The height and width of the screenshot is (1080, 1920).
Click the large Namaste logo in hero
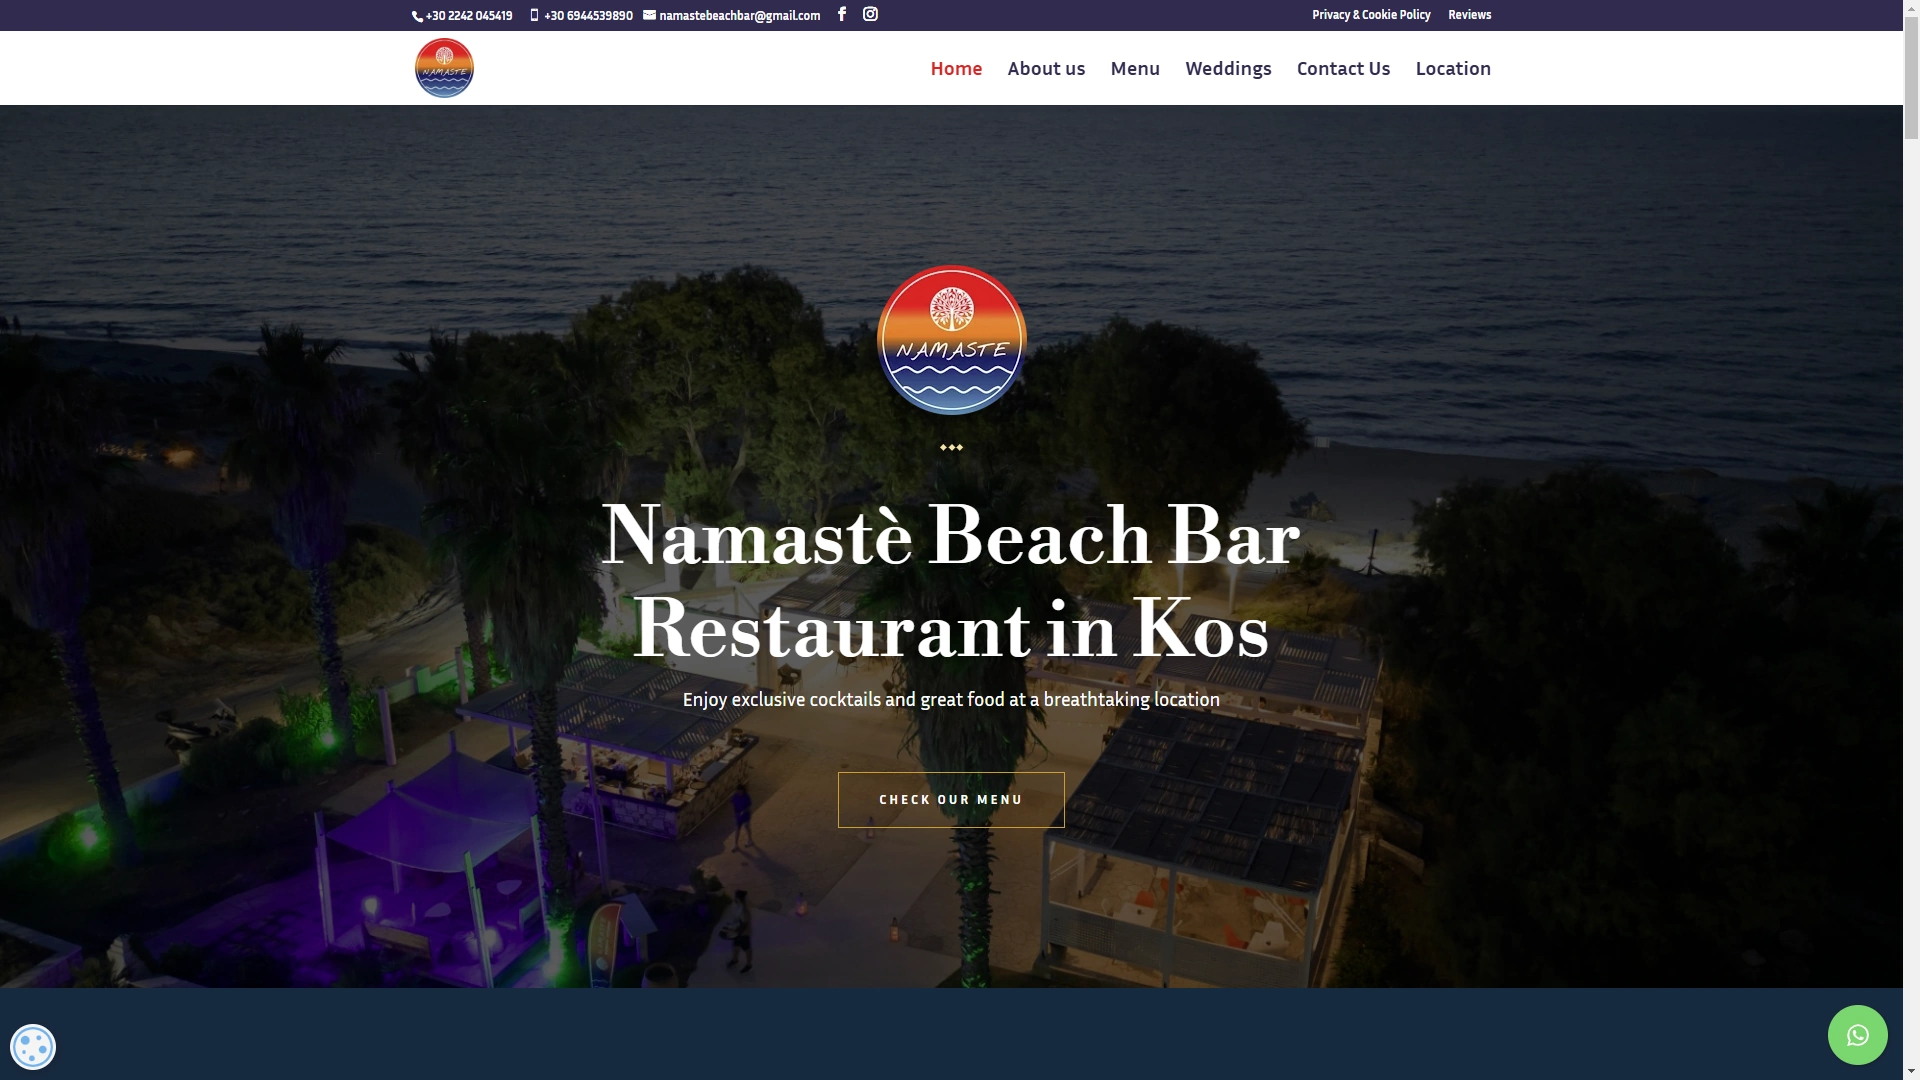[951, 340]
